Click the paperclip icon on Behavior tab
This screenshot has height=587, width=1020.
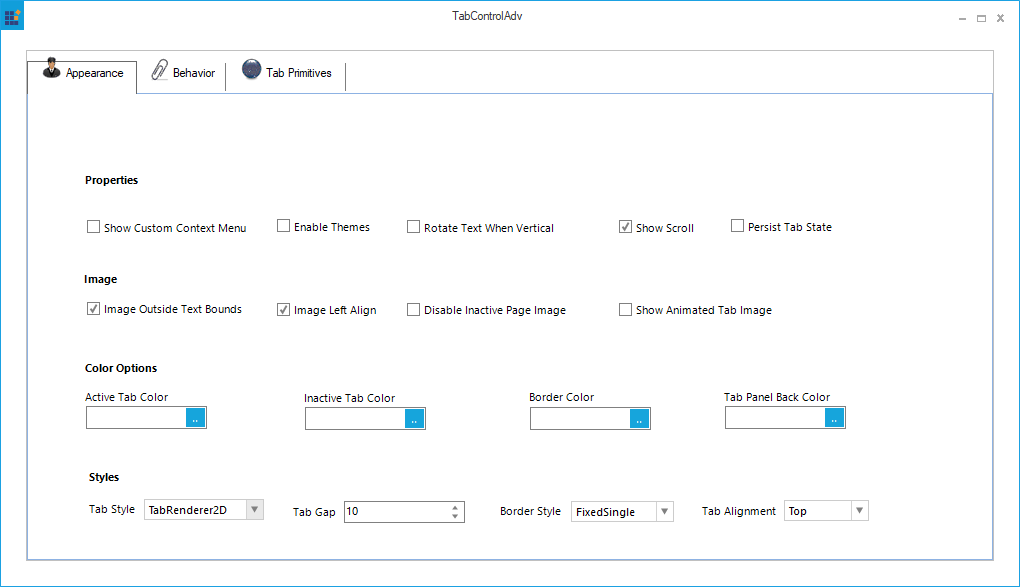pos(159,70)
